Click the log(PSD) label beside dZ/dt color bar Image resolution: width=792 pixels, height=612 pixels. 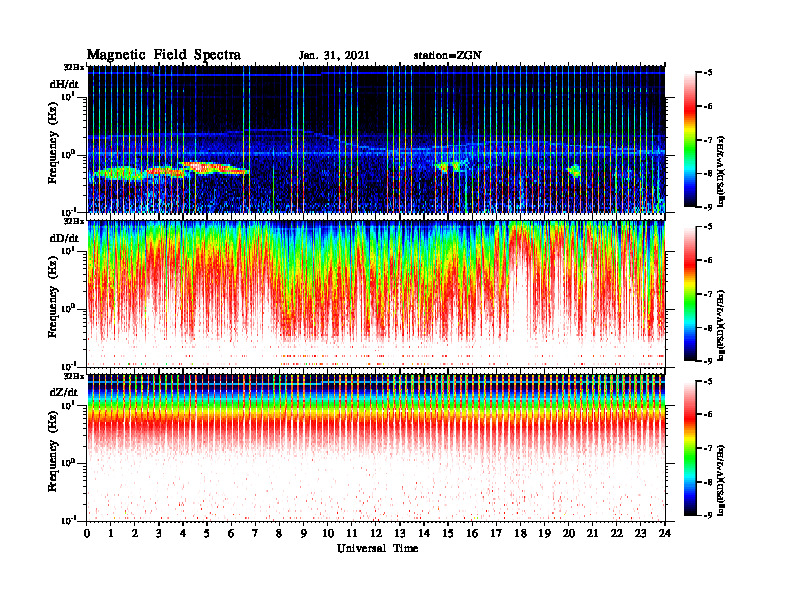coord(723,480)
